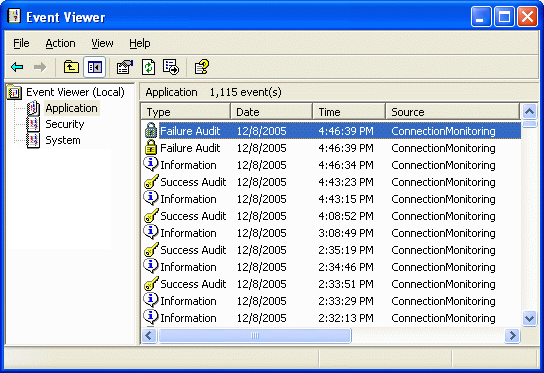Image resolution: width=544 pixels, height=373 pixels.
Task: Click the horizontal scrollbar right arrow
Action: (512, 336)
